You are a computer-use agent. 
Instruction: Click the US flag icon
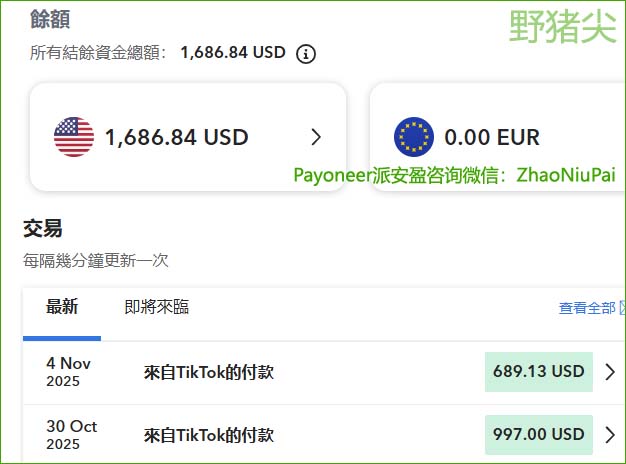coord(74,137)
